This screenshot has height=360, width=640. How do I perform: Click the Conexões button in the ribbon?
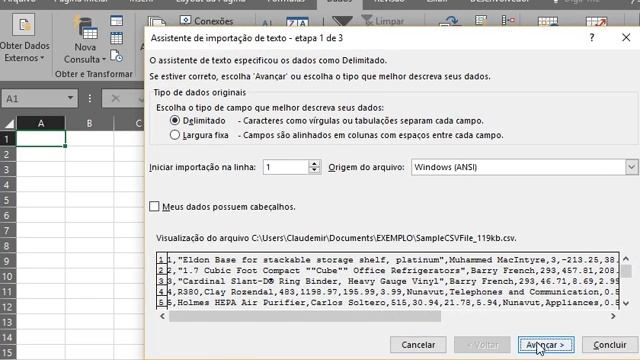click(207, 21)
